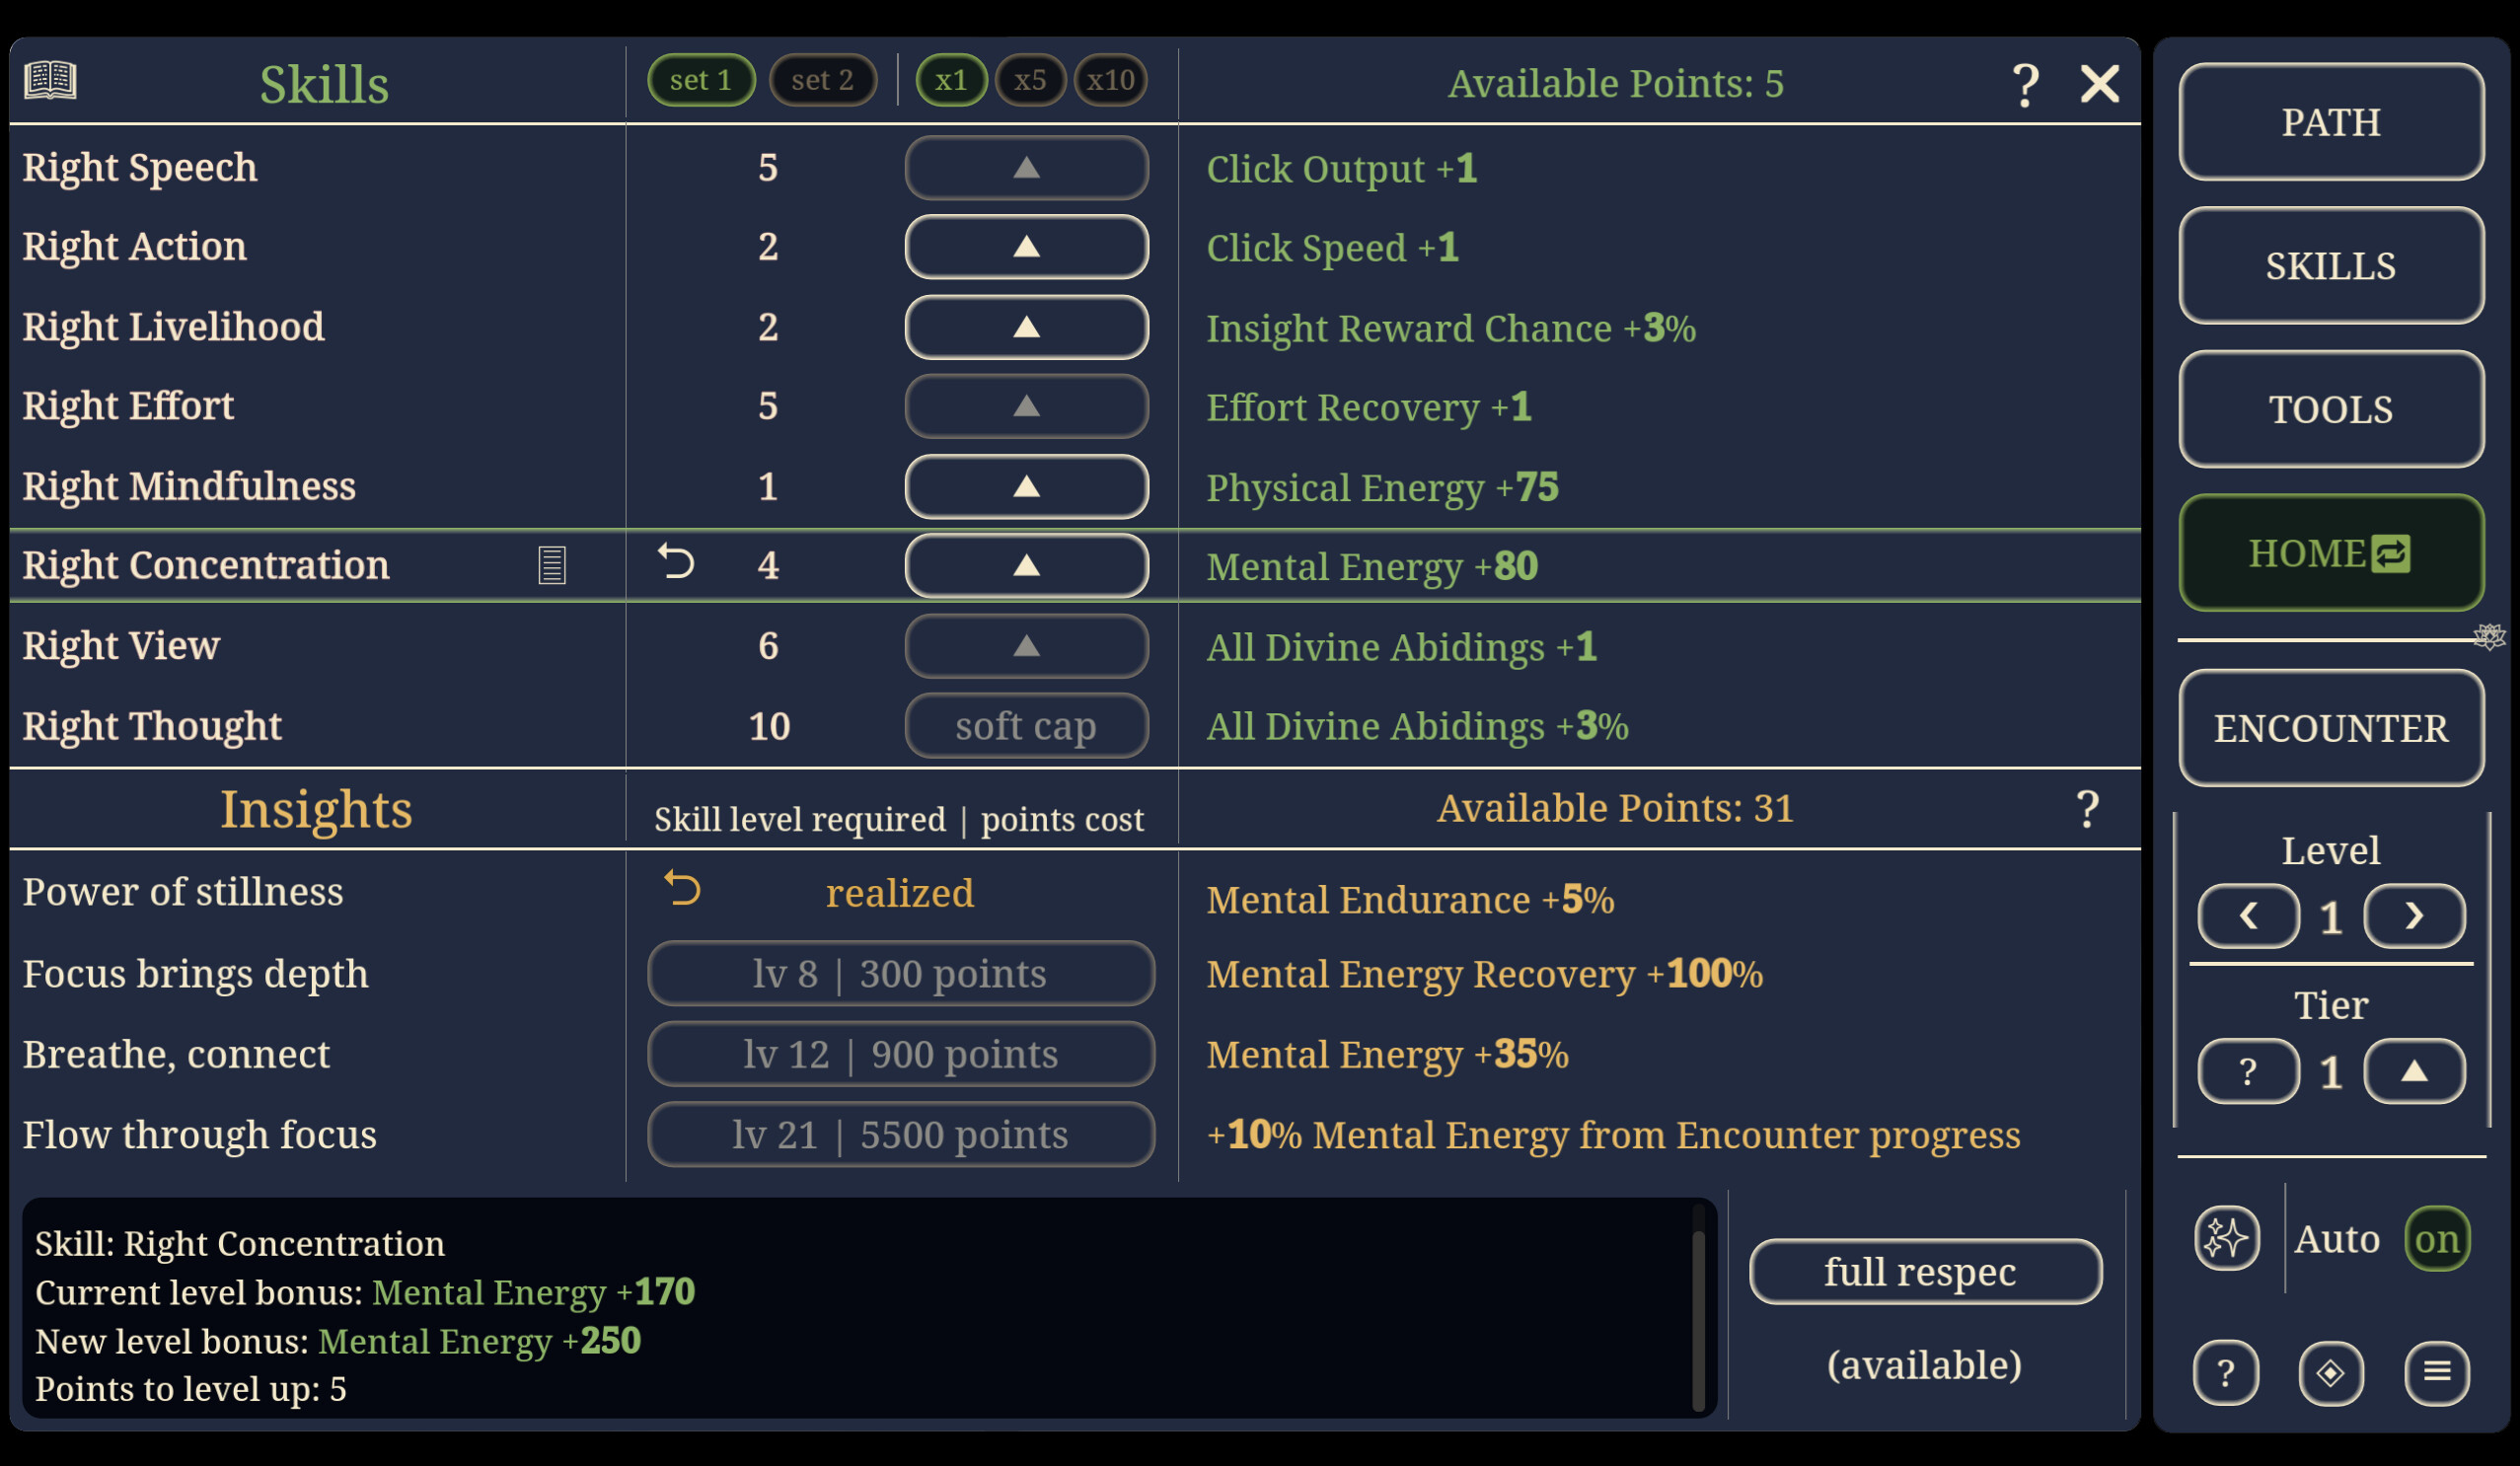2520x1466 pixels.
Task: Open the hamburger list icon bottom right
Action: [2436, 1374]
